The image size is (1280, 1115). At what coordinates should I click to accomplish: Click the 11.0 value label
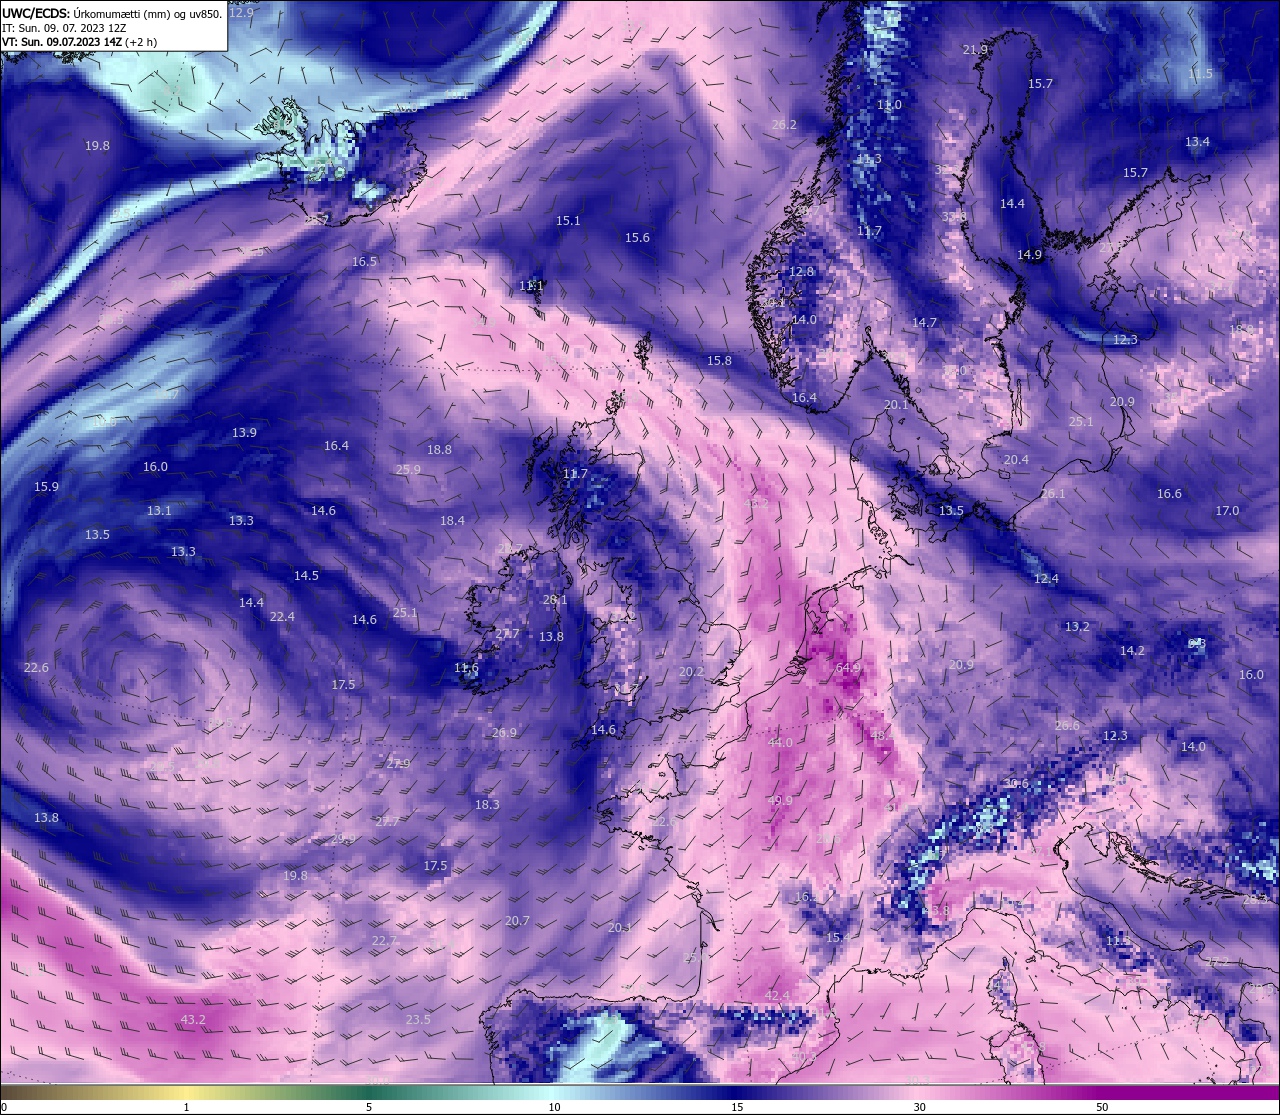(889, 105)
